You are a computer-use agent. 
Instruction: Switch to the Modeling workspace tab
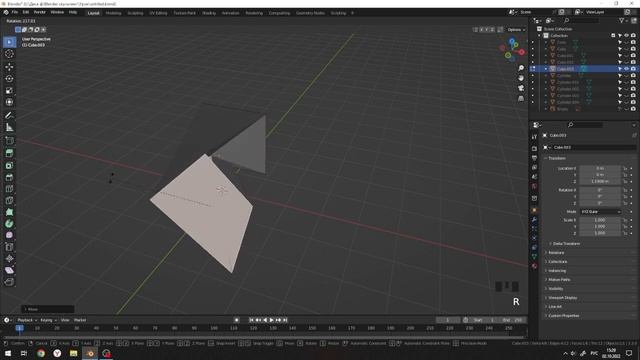pos(113,13)
